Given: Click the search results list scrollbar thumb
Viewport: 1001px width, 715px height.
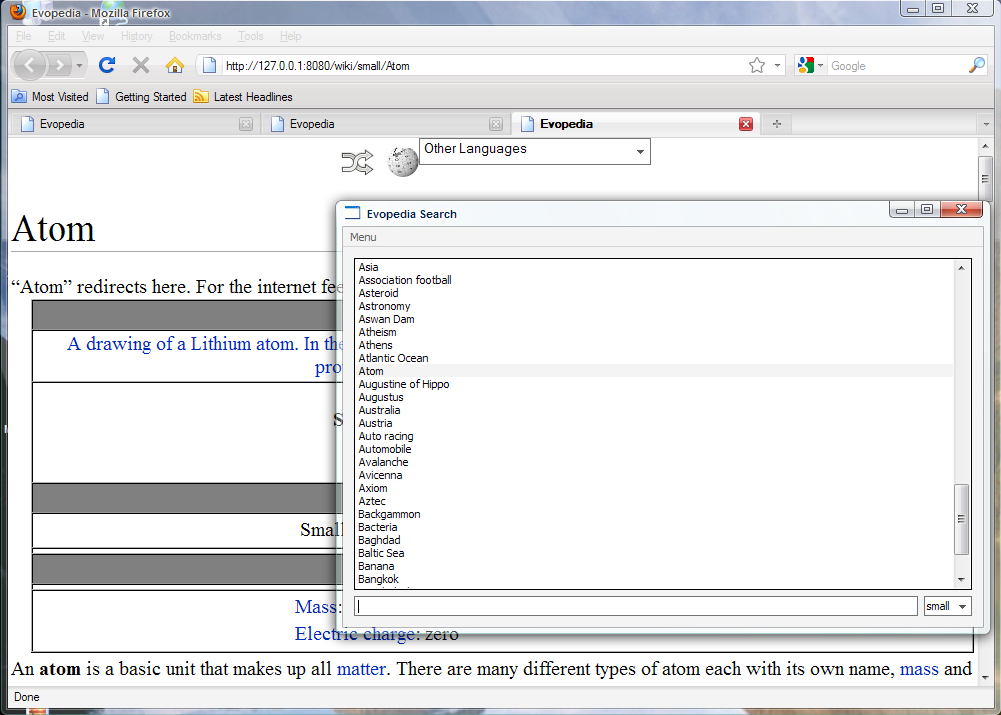Looking at the screenshot, I should [962, 518].
